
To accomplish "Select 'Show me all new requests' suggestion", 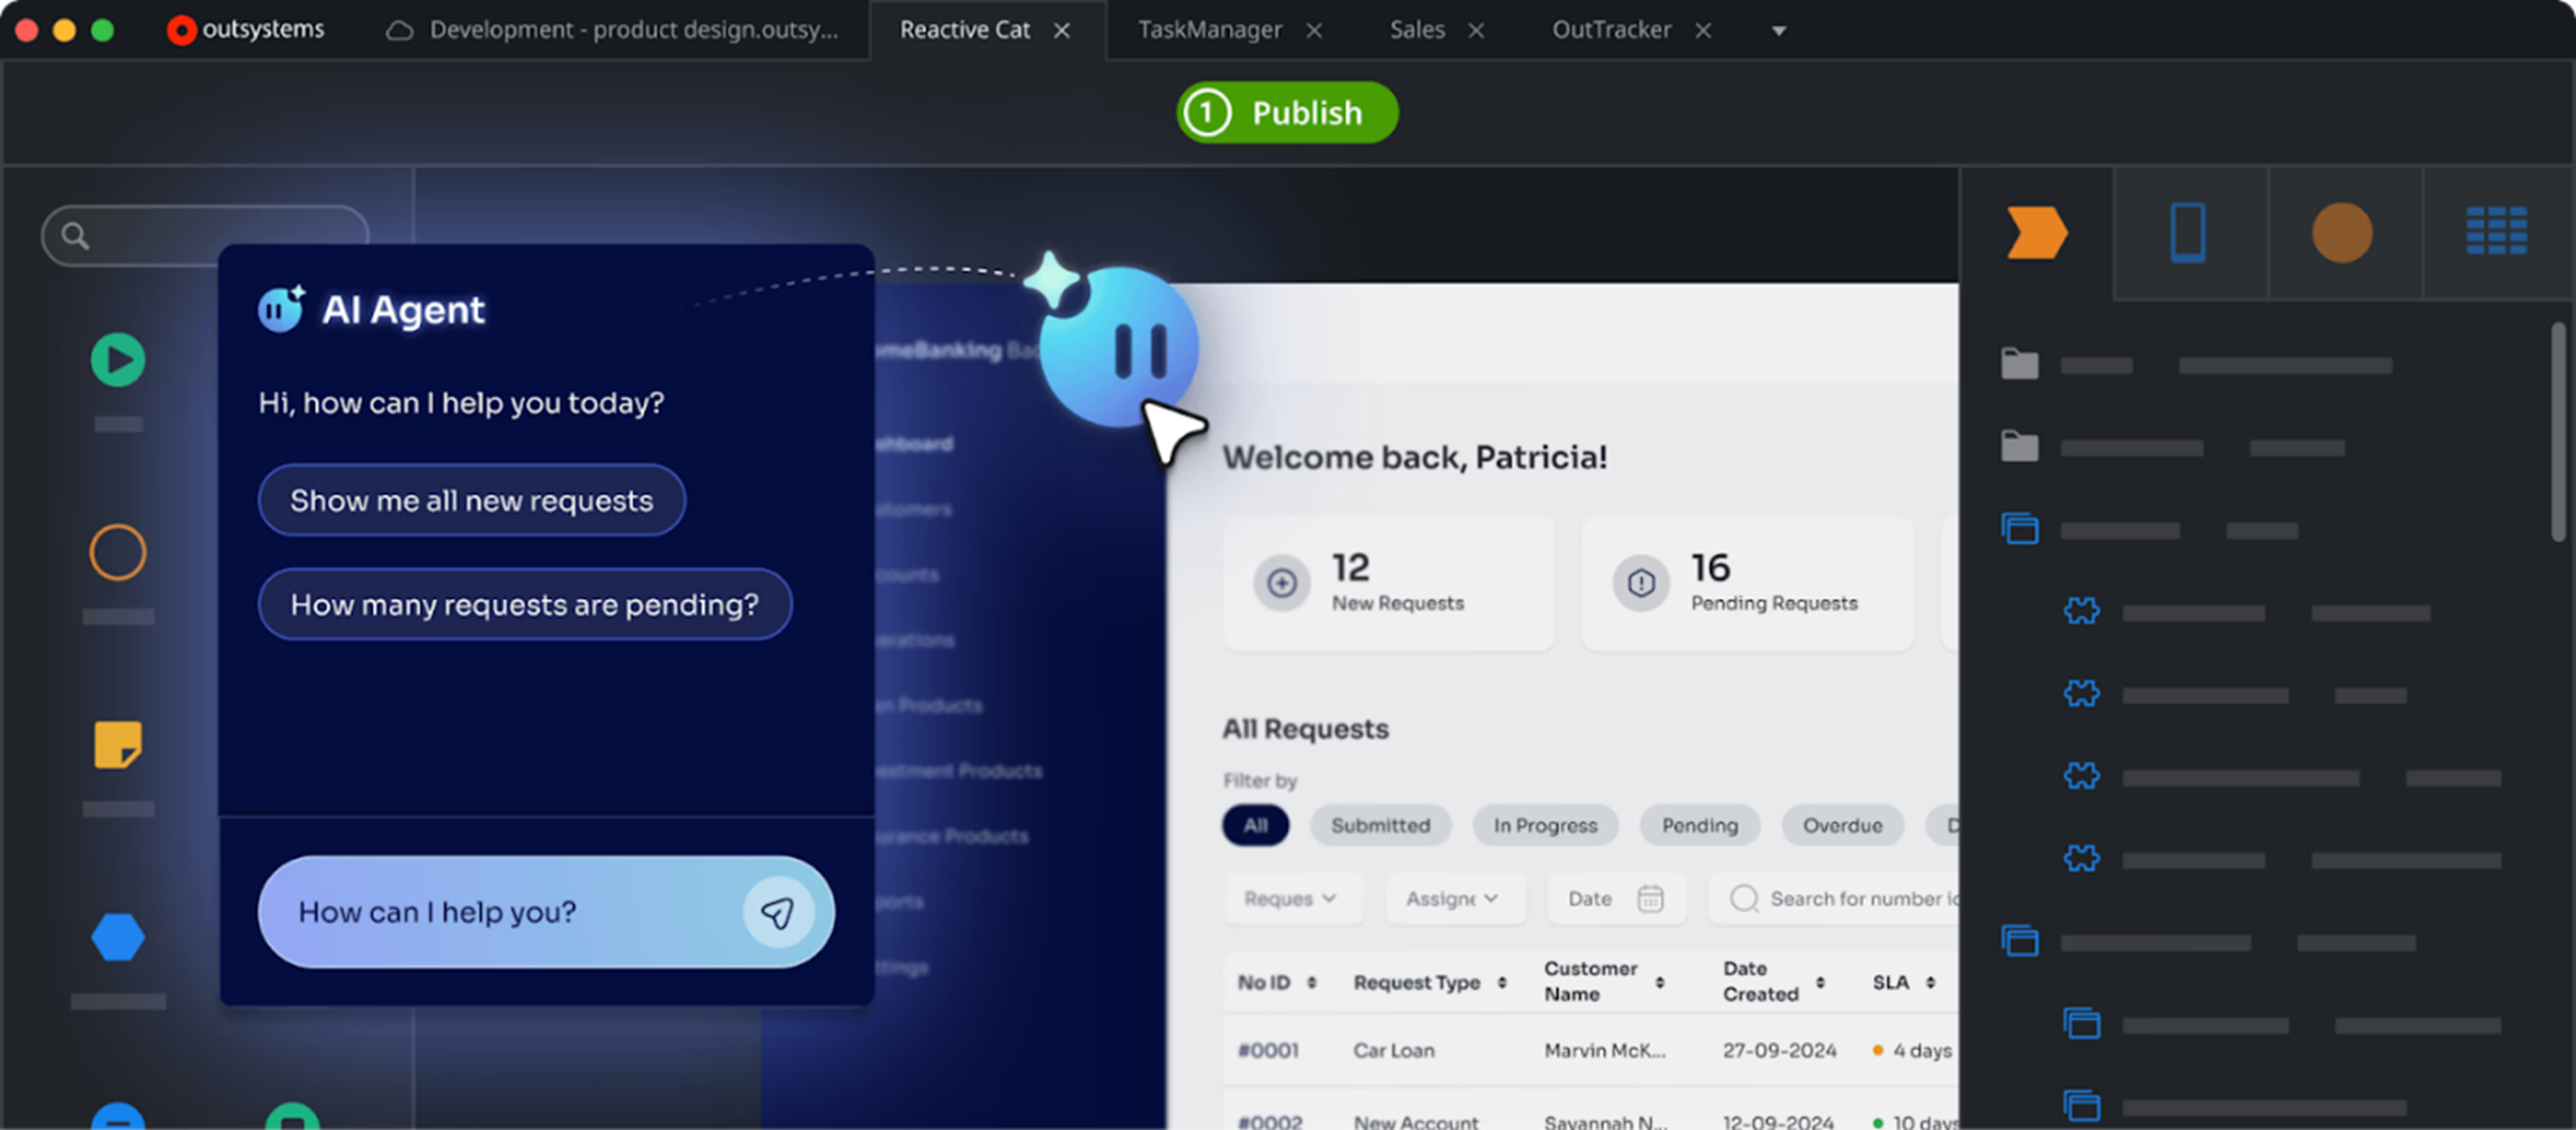I will point(471,500).
